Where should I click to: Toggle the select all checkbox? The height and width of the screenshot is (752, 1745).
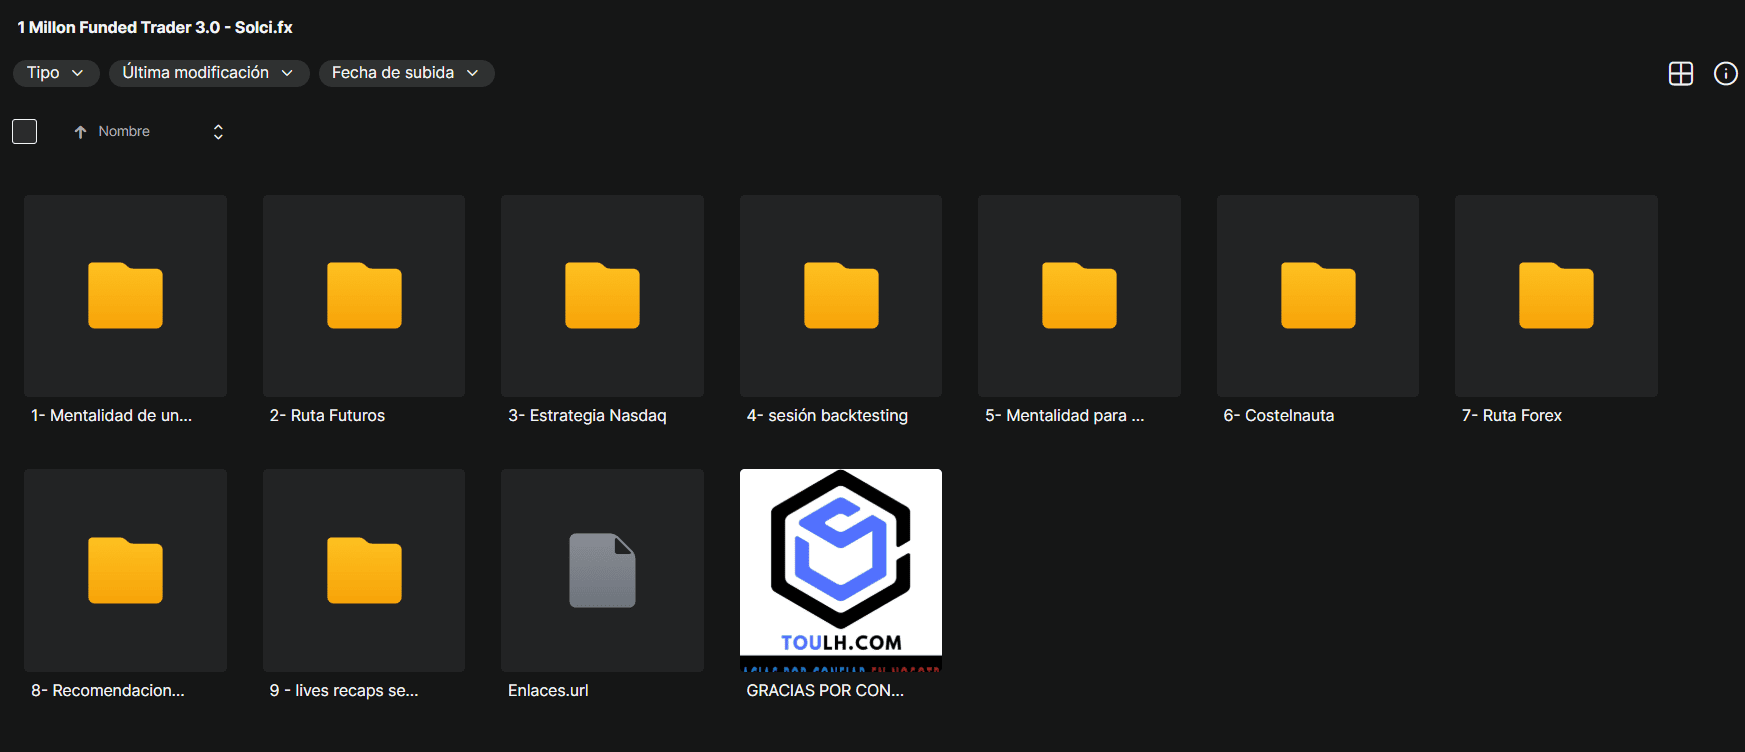click(25, 131)
